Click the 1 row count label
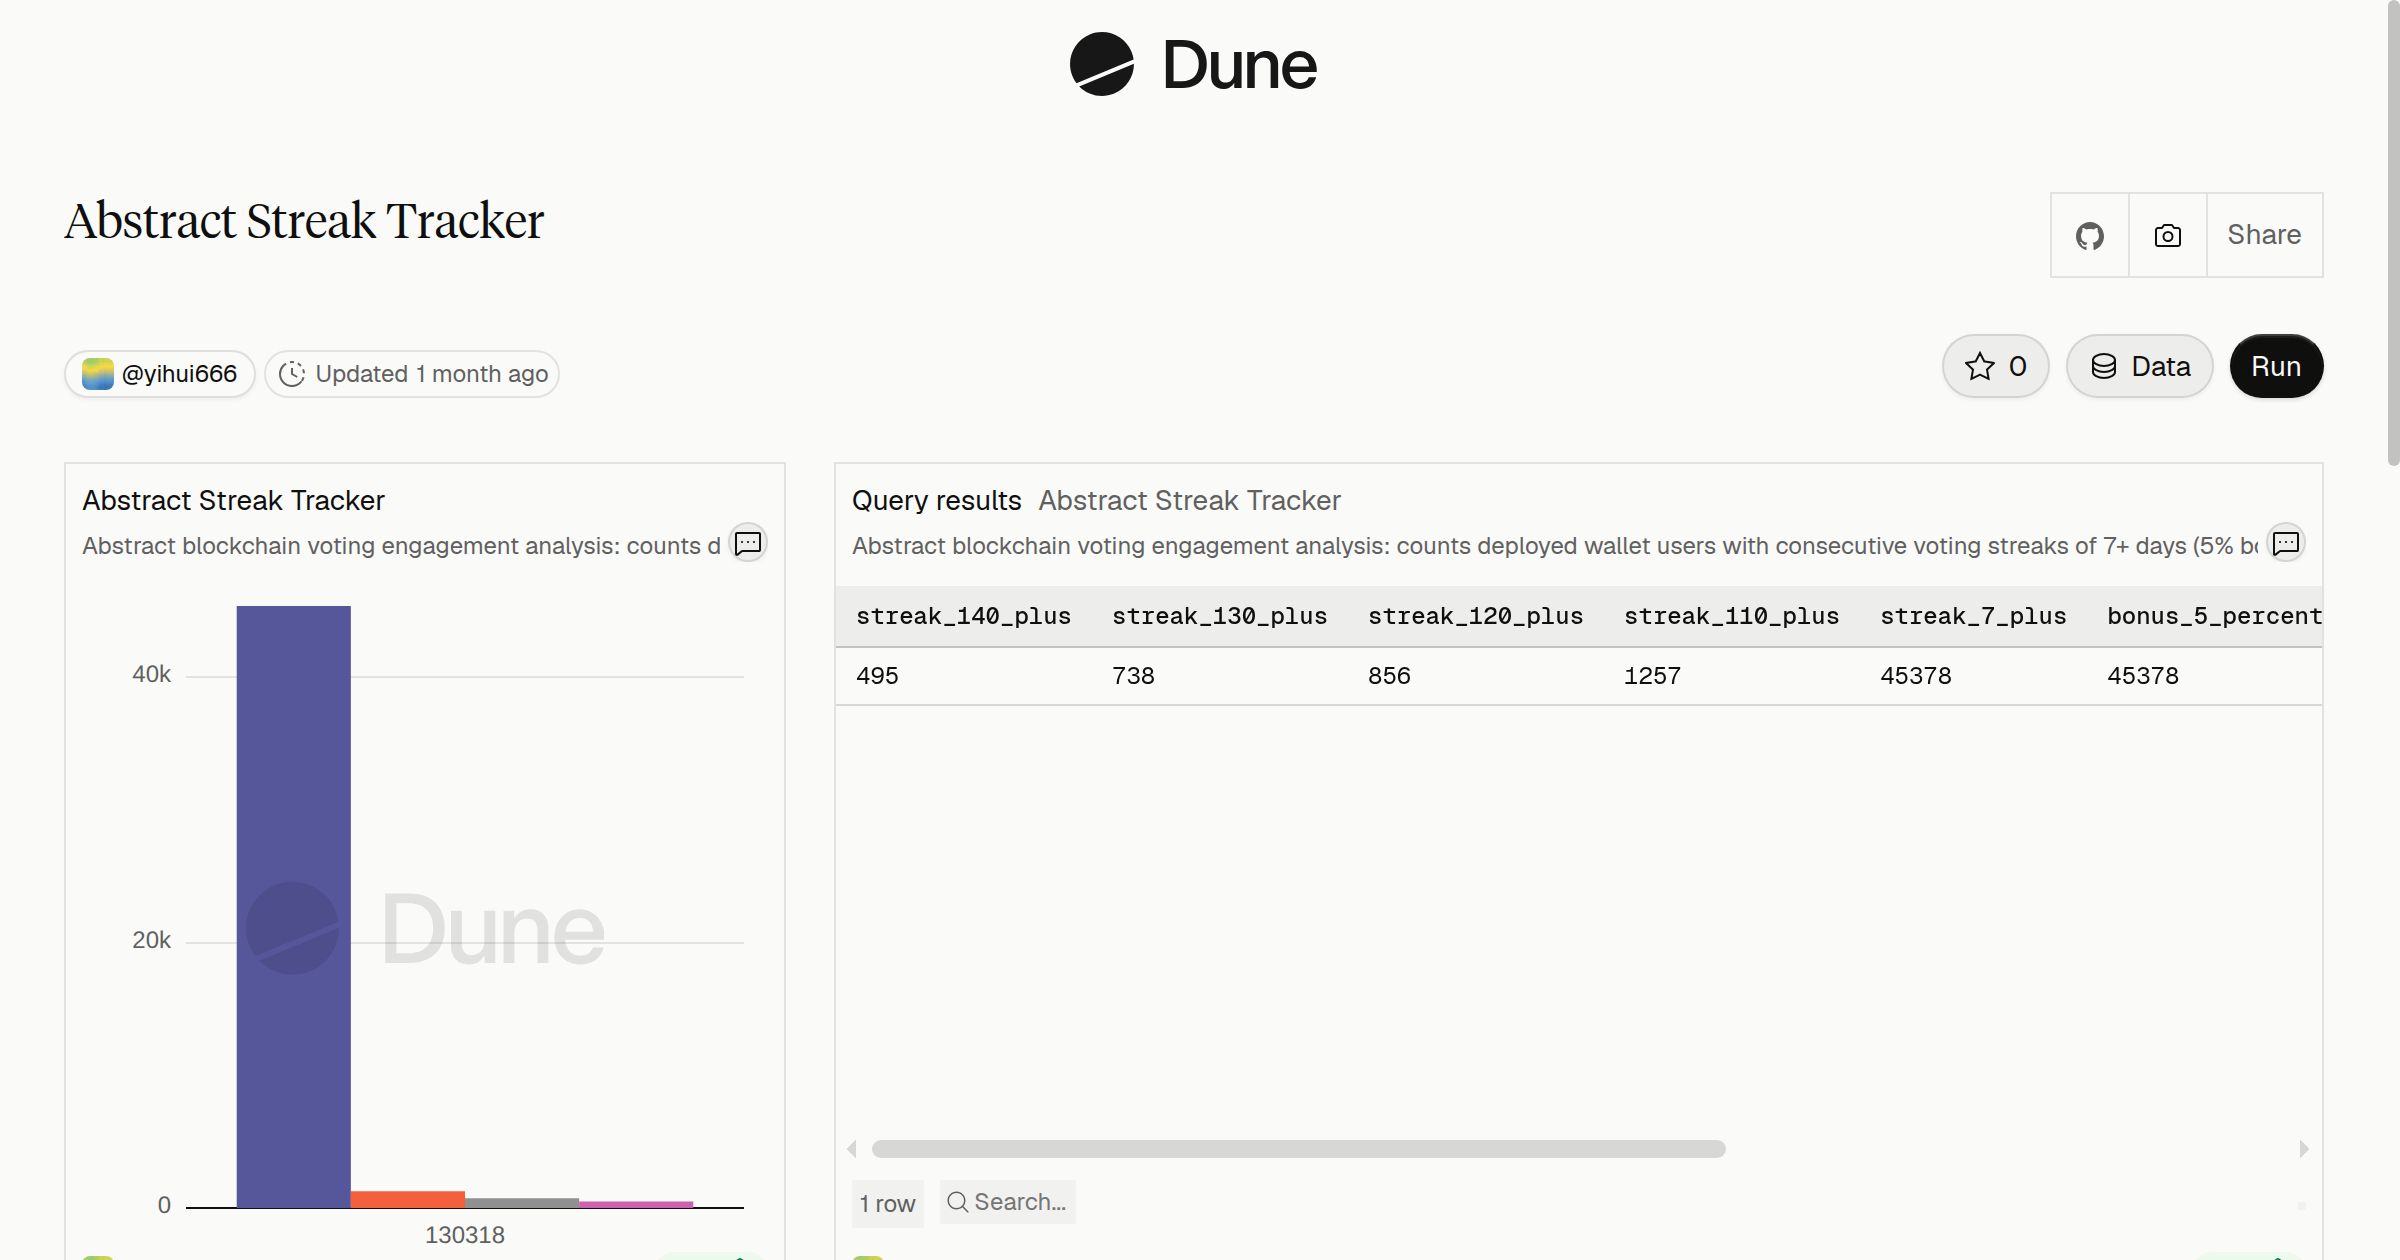 pyautogui.click(x=887, y=1203)
